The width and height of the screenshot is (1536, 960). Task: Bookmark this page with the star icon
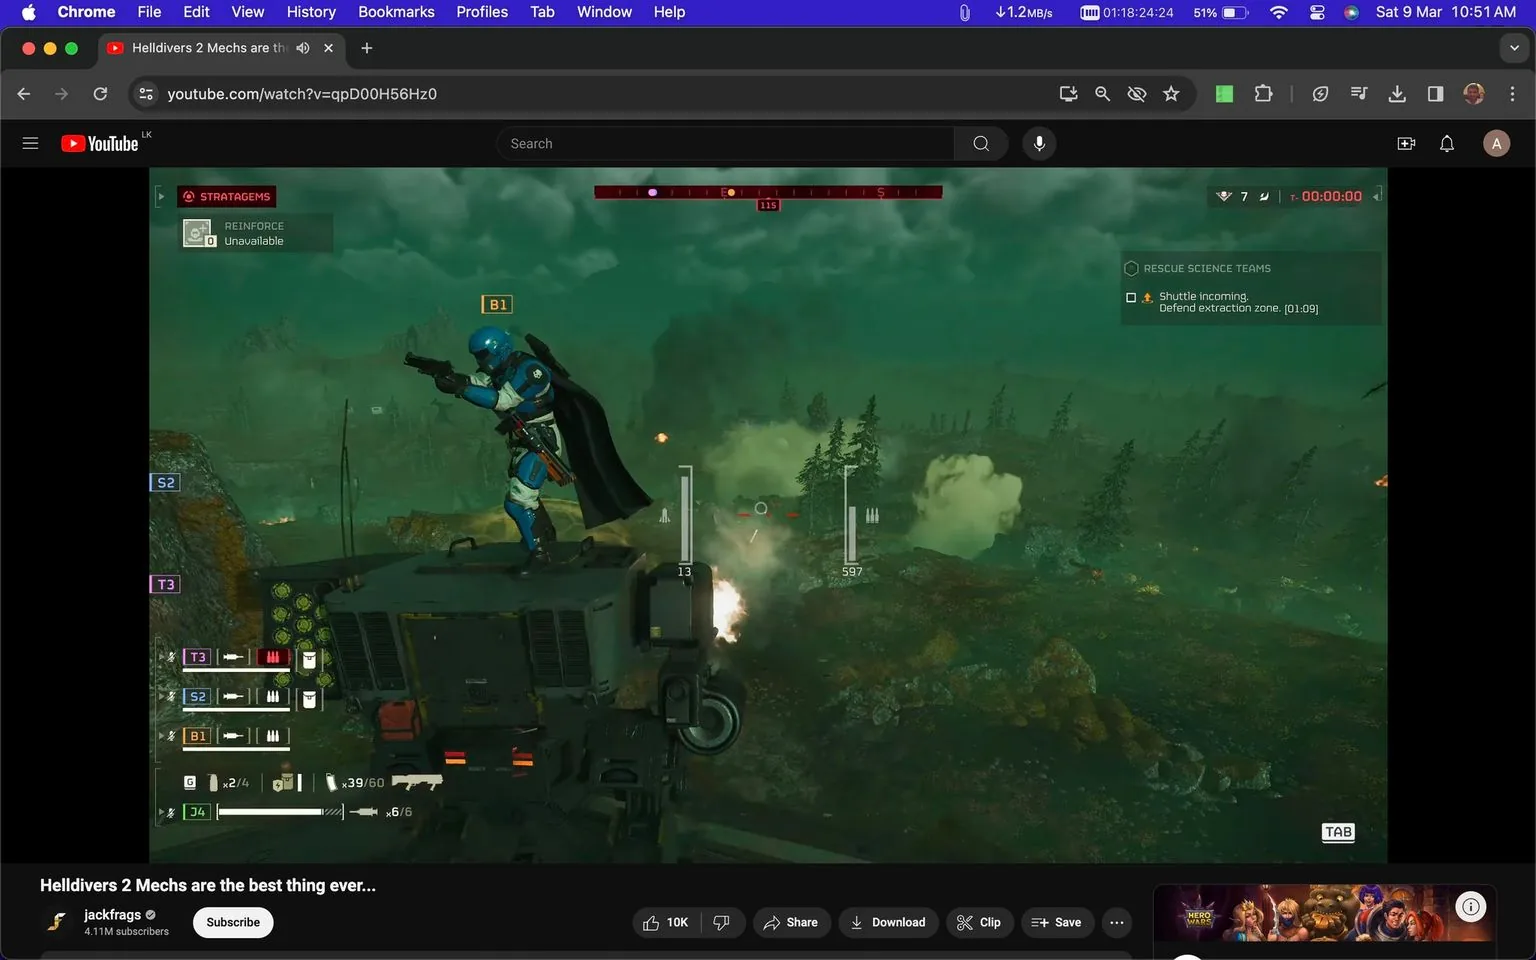click(1171, 93)
